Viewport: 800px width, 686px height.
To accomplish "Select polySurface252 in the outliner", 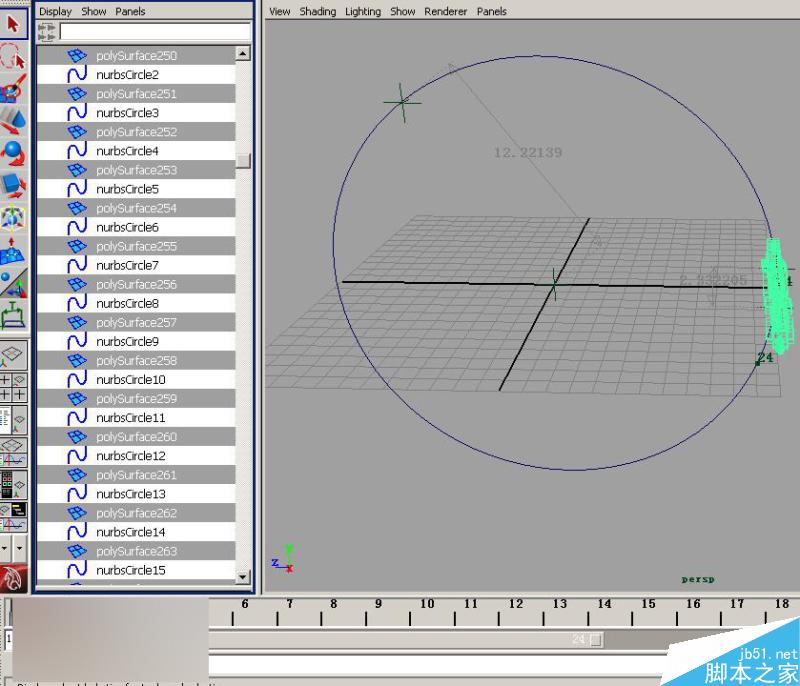I will [136, 132].
